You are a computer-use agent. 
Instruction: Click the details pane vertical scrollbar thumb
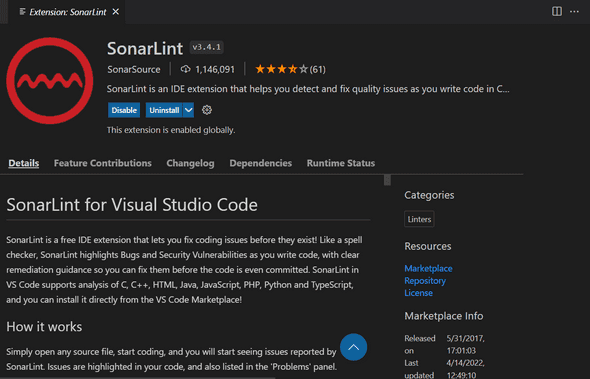[387, 180]
